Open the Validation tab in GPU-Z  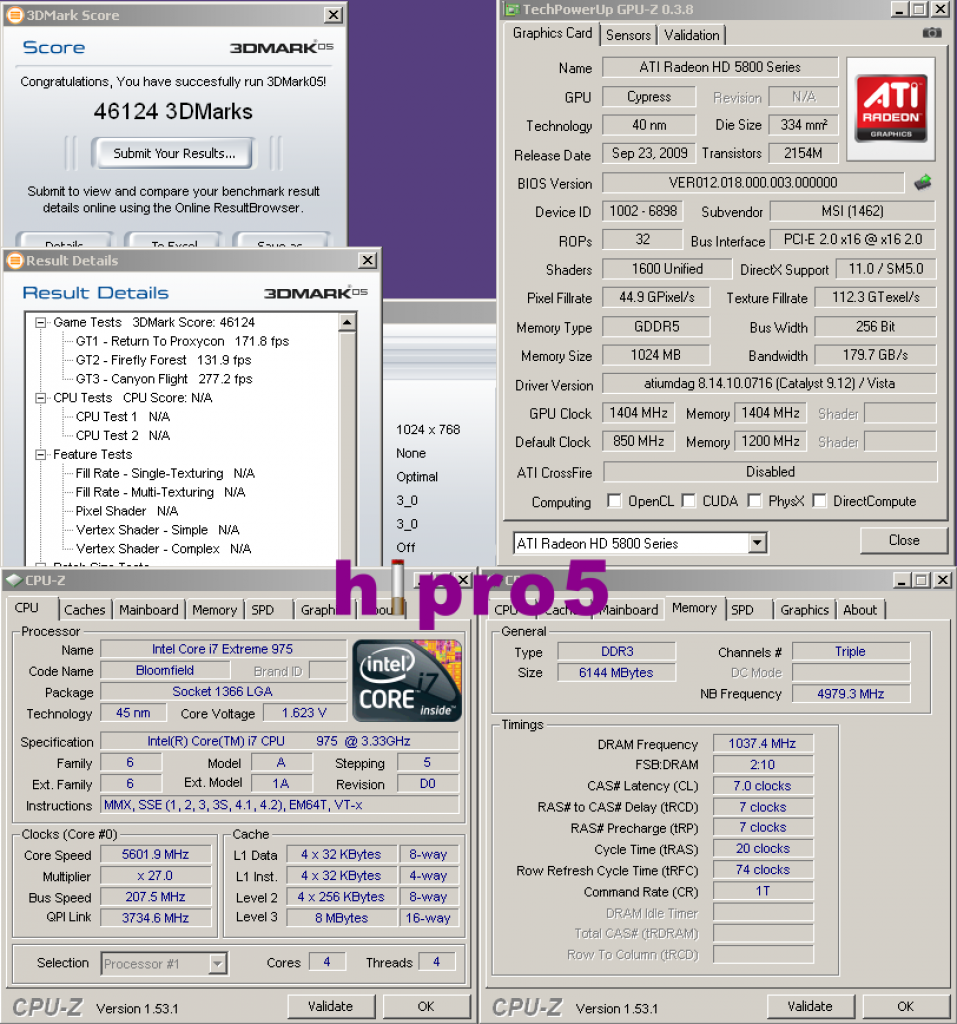tap(691, 35)
